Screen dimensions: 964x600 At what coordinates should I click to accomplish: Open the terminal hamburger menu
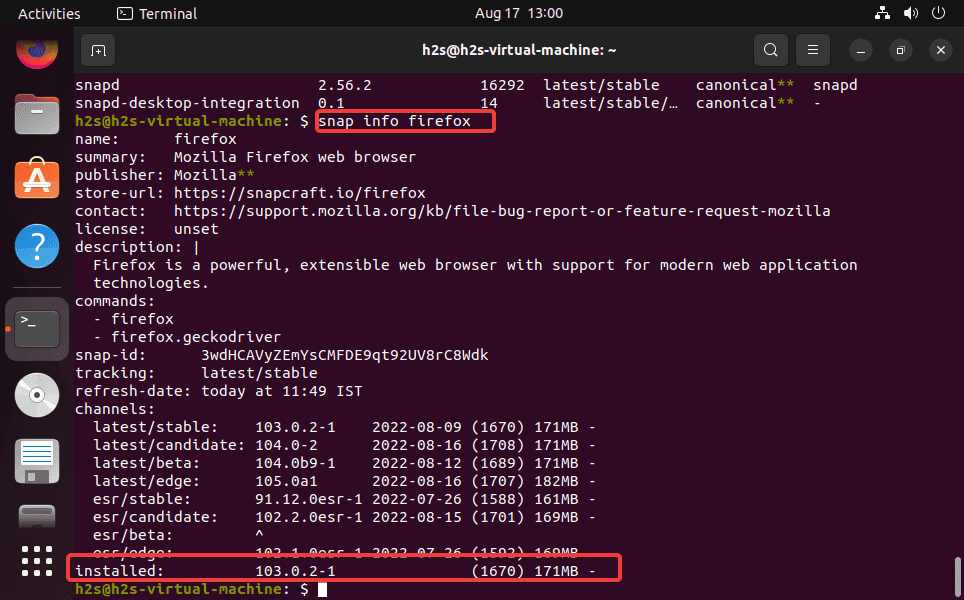(x=812, y=49)
